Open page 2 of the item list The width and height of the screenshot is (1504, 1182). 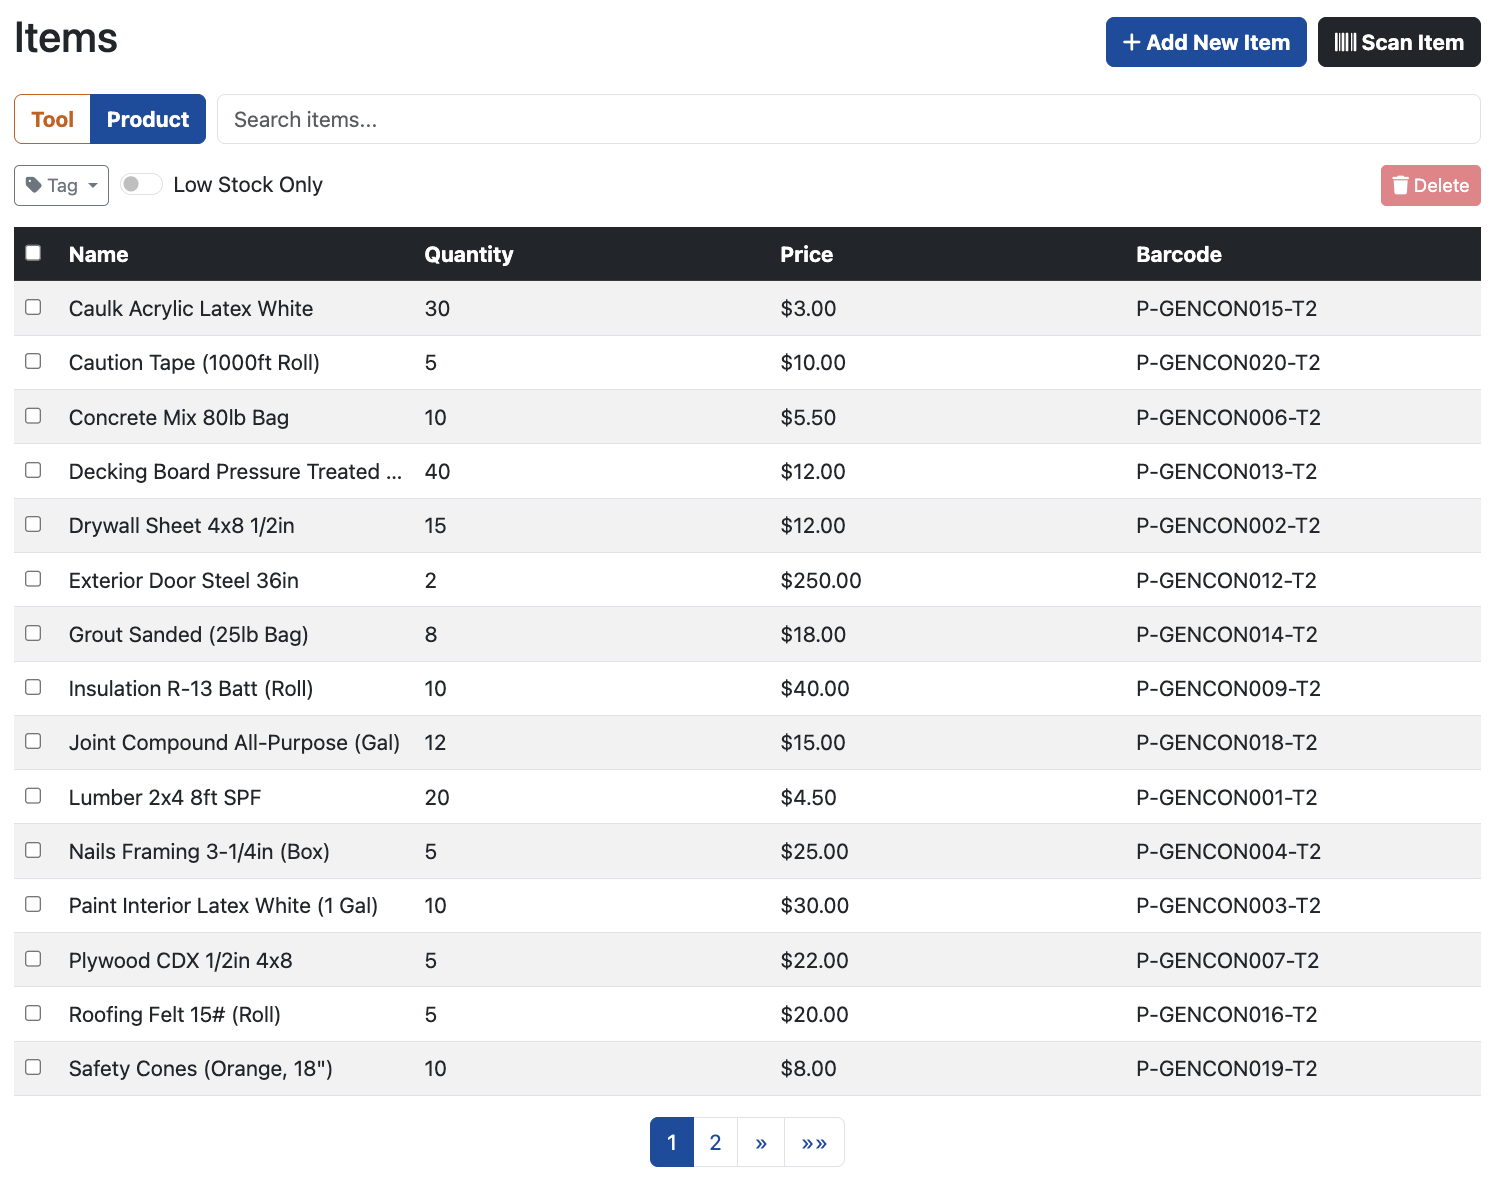coord(715,1141)
